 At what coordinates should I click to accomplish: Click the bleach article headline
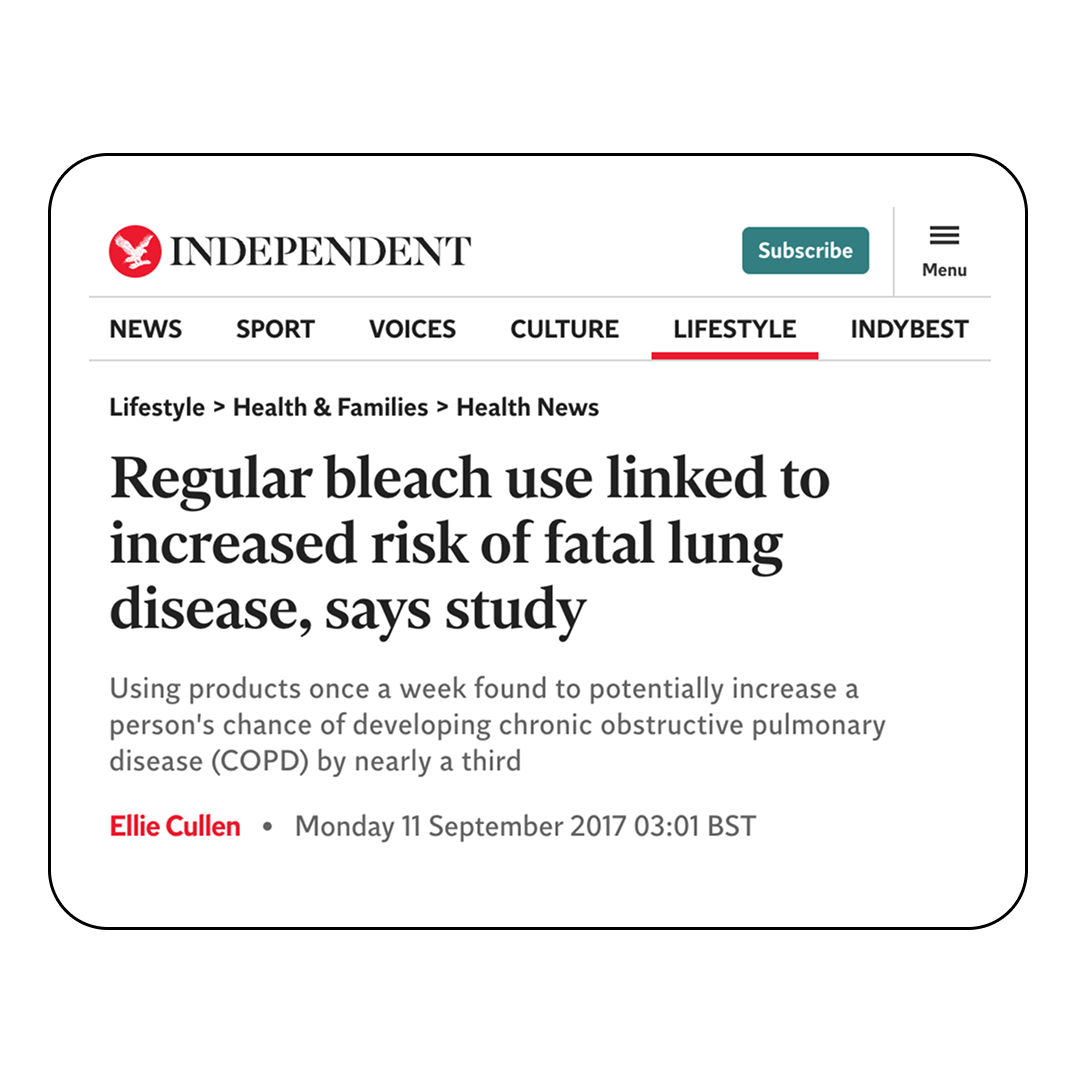tap(470, 544)
